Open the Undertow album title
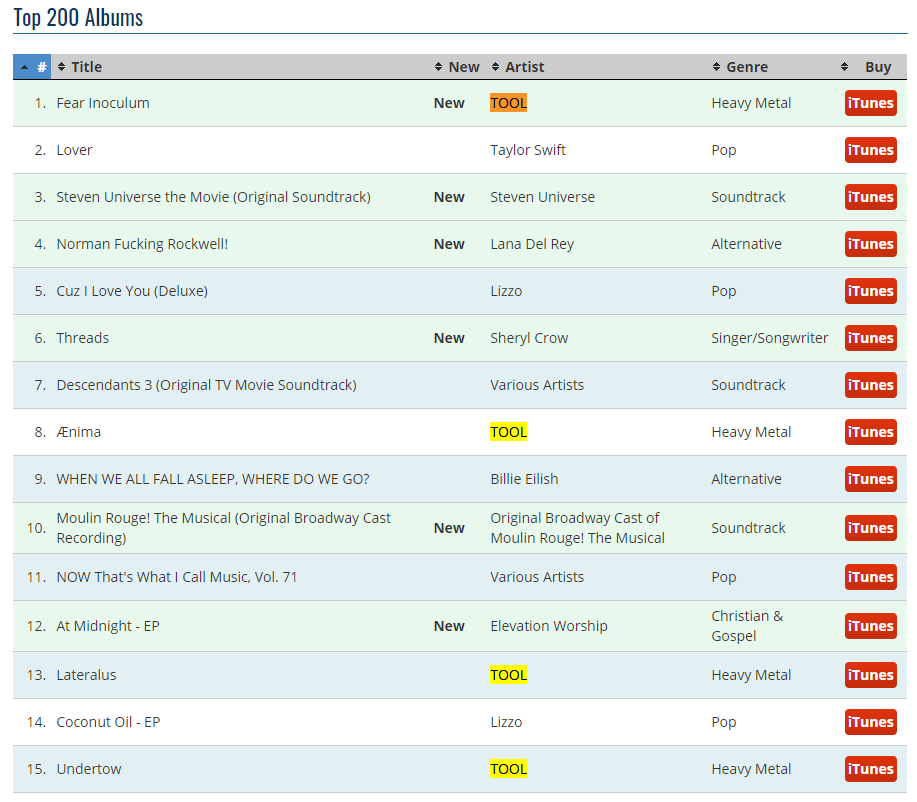This screenshot has width=917, height=802. pyautogui.click(x=89, y=769)
